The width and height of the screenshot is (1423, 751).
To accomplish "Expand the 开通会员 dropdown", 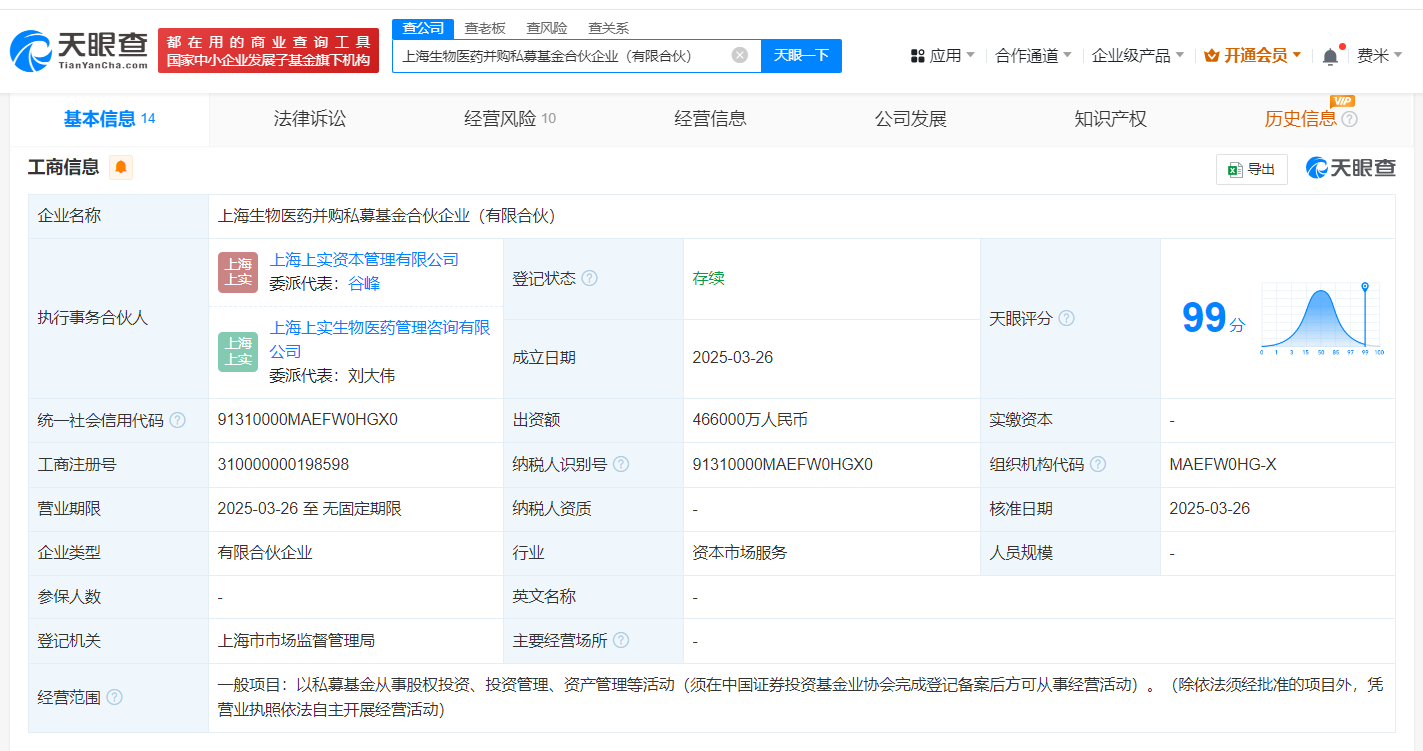I will 1253,56.
